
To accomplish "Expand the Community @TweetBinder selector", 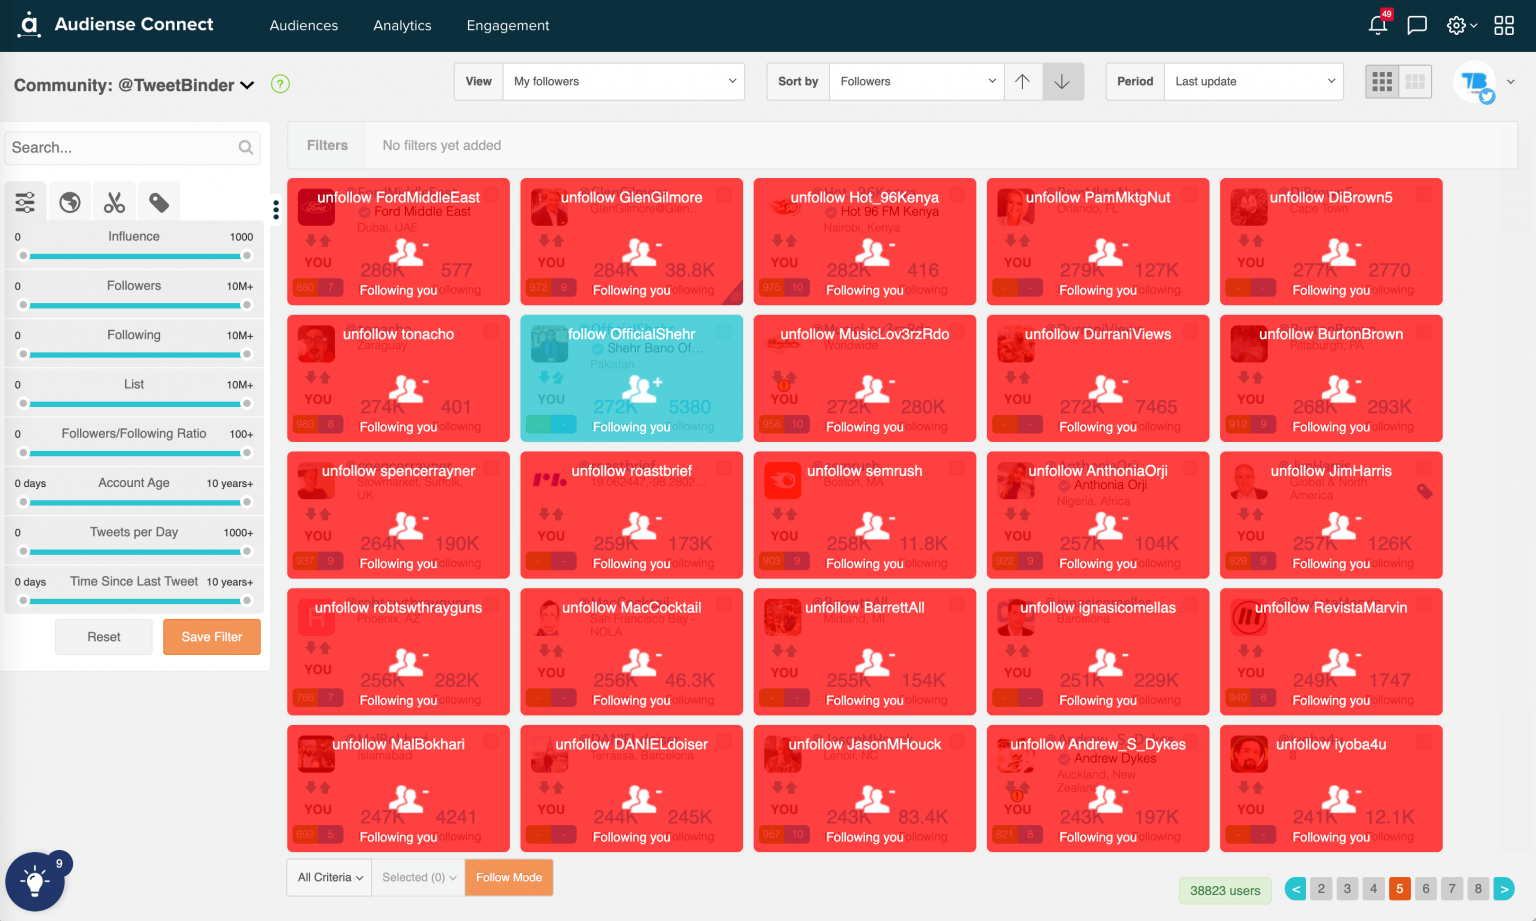I will point(246,85).
